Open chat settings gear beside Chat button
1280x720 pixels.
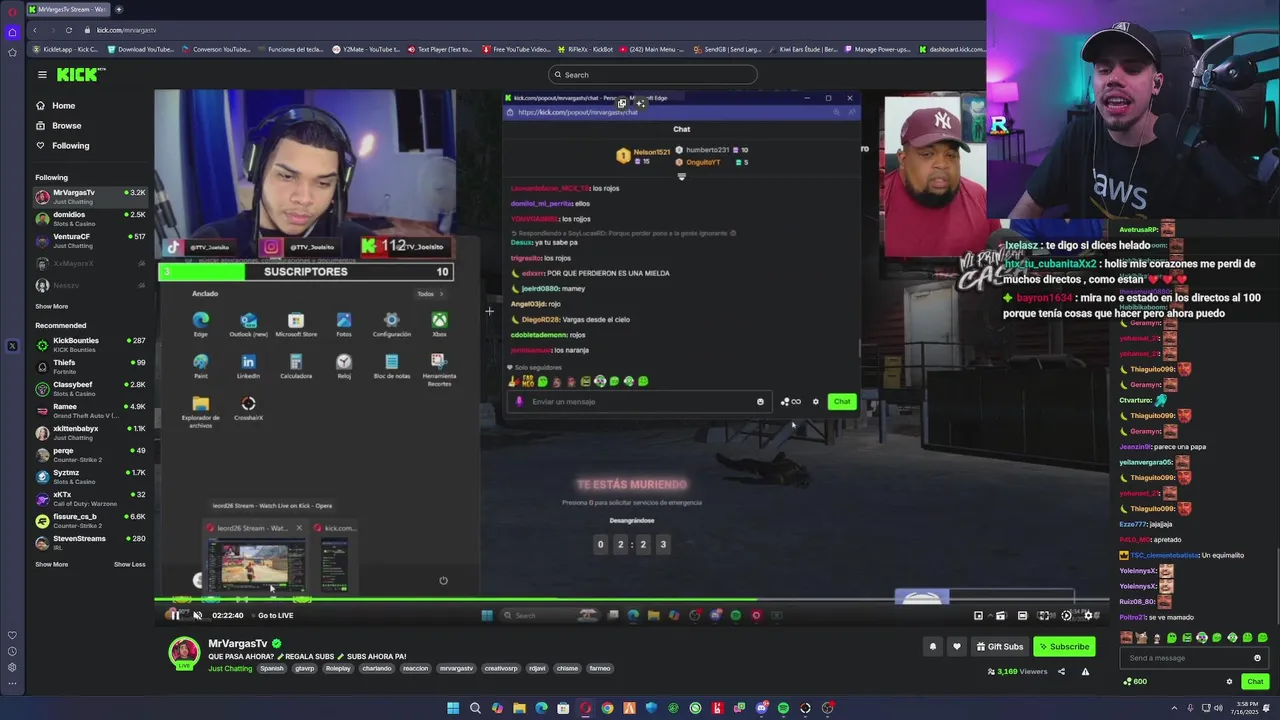point(1229,681)
